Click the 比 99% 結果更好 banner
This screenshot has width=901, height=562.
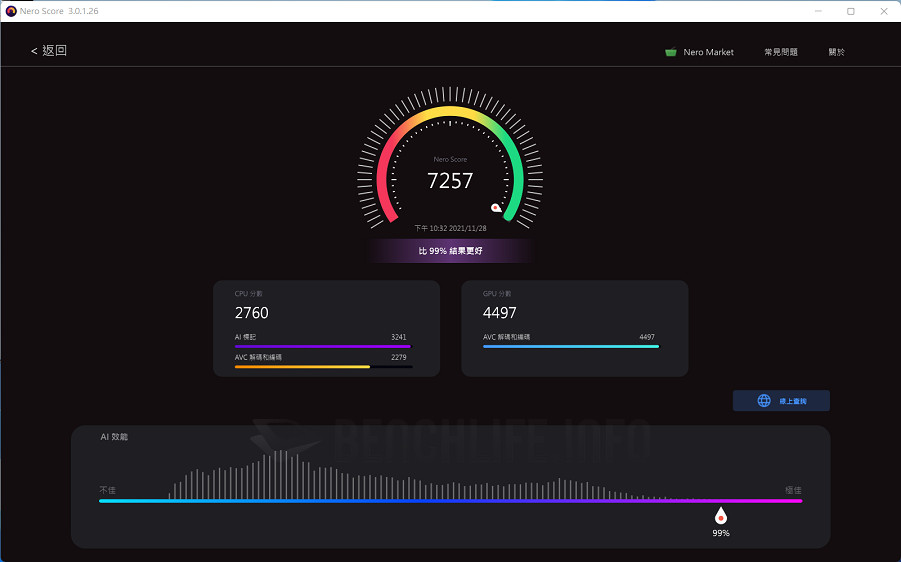click(x=450, y=251)
